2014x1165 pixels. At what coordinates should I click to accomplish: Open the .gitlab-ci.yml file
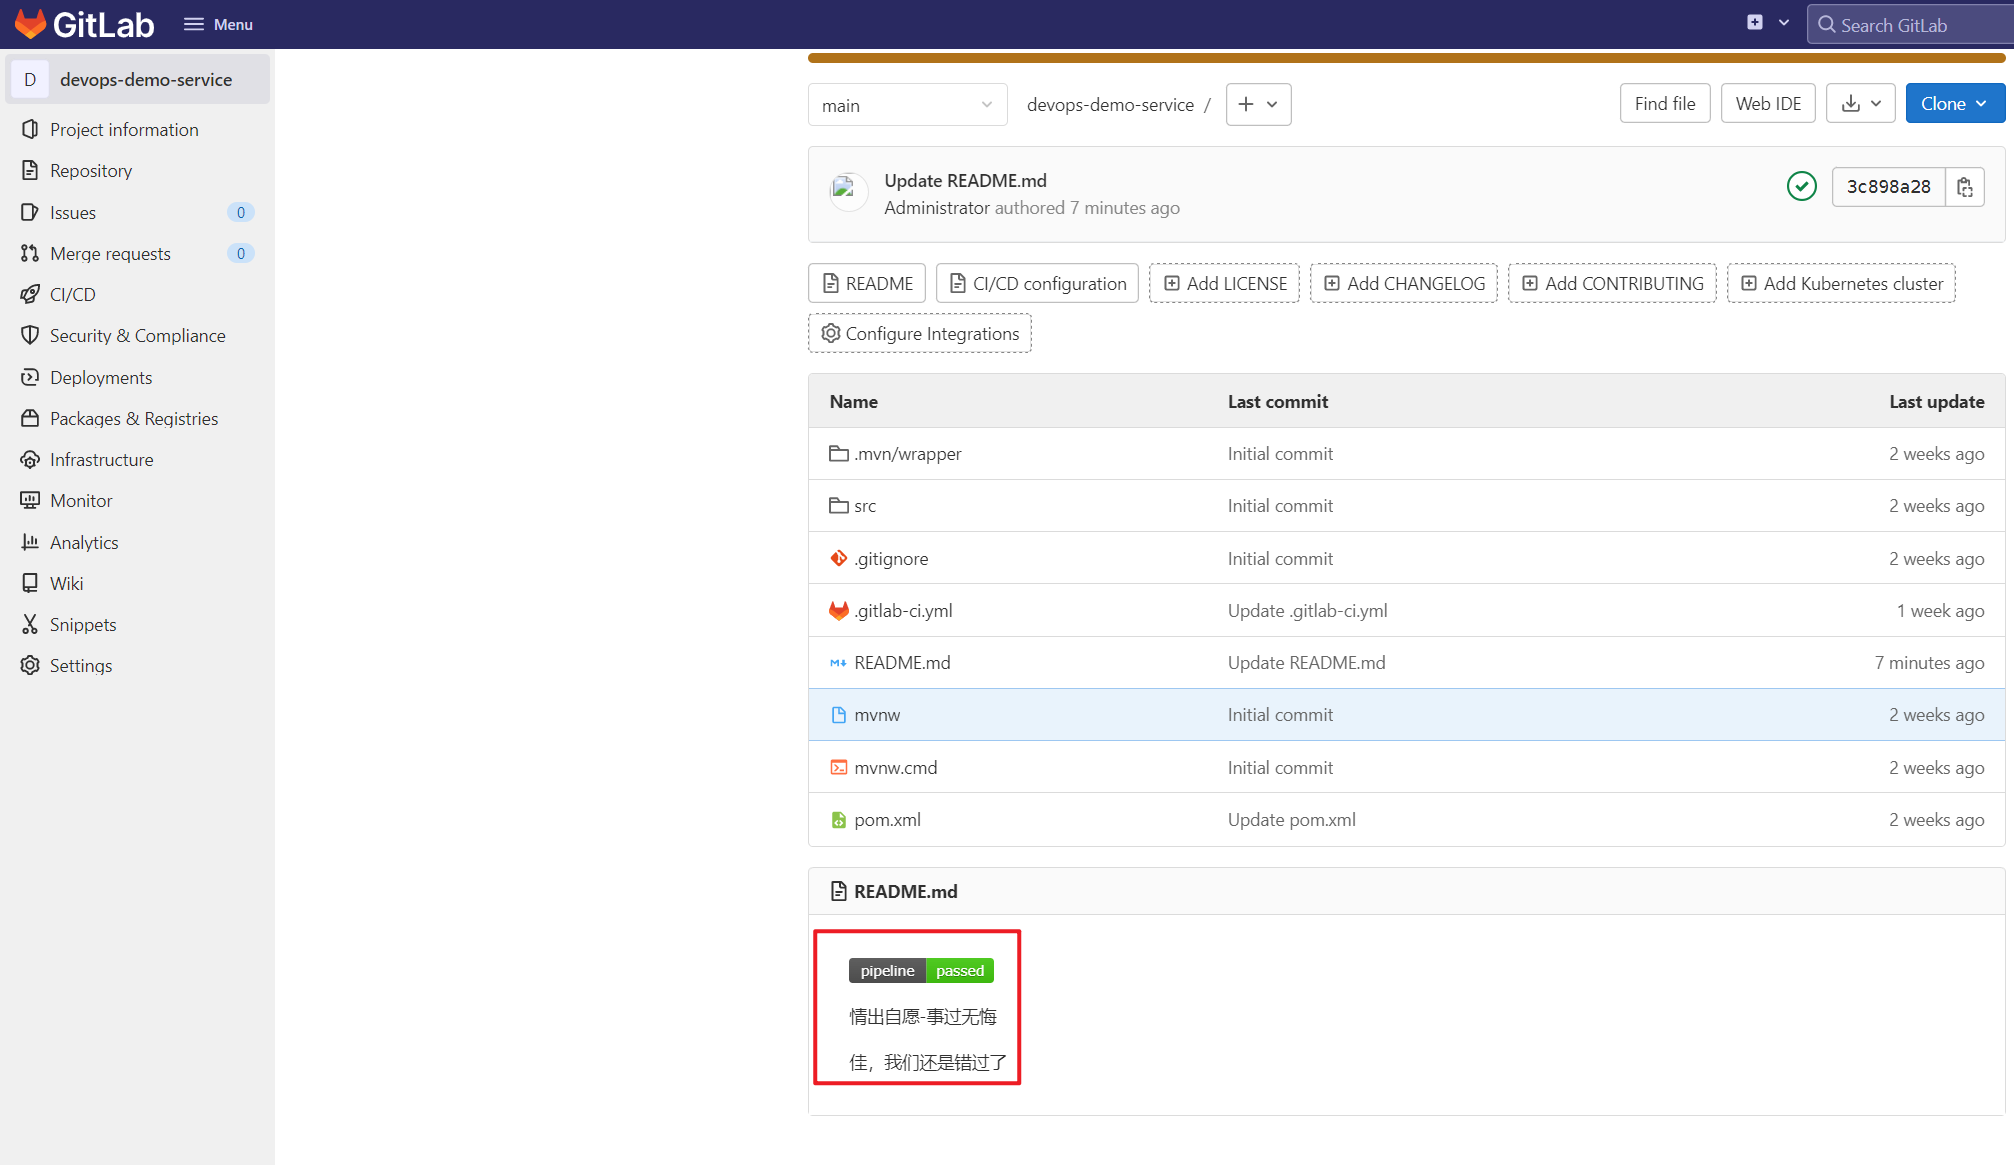(902, 610)
